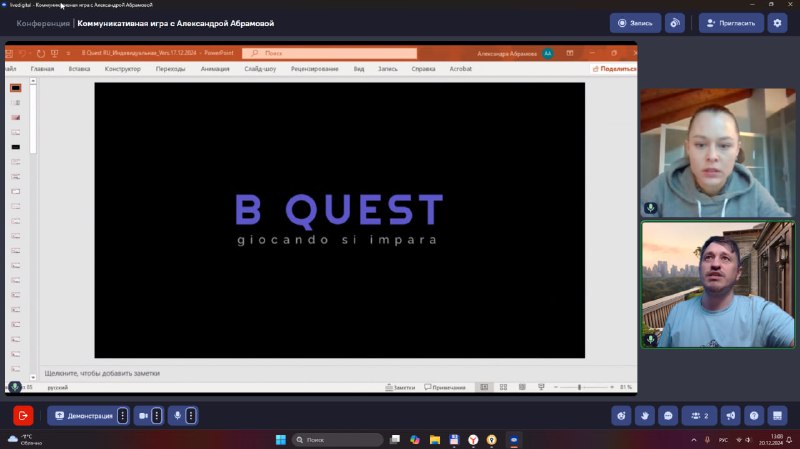Open Анимация ribbon tab
The height and width of the screenshot is (449, 800).
(x=215, y=69)
